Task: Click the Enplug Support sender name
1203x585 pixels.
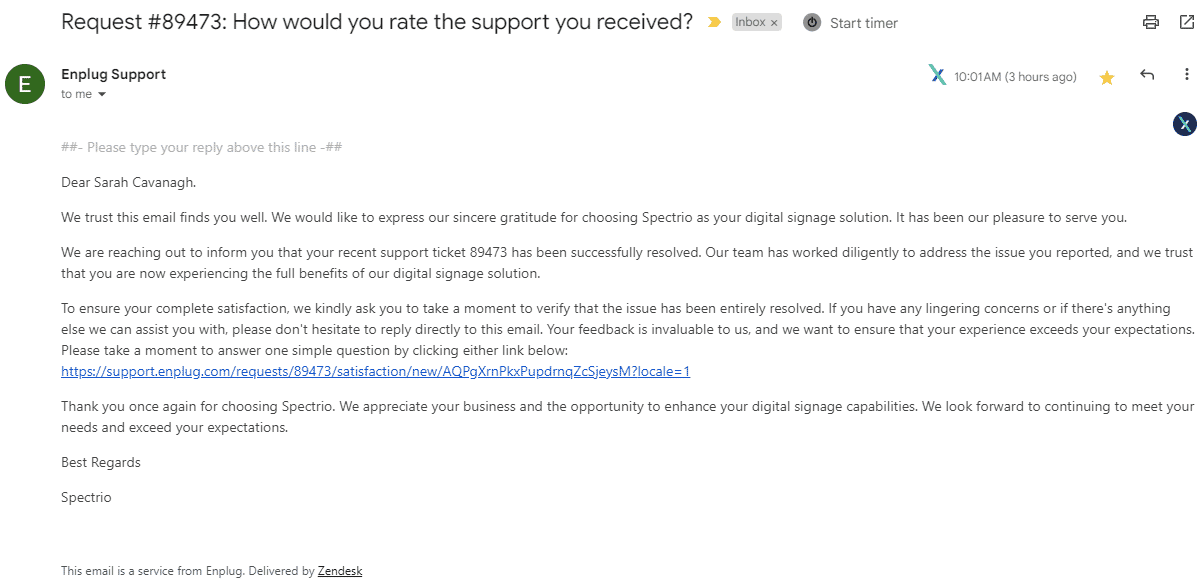Action: click(x=113, y=74)
